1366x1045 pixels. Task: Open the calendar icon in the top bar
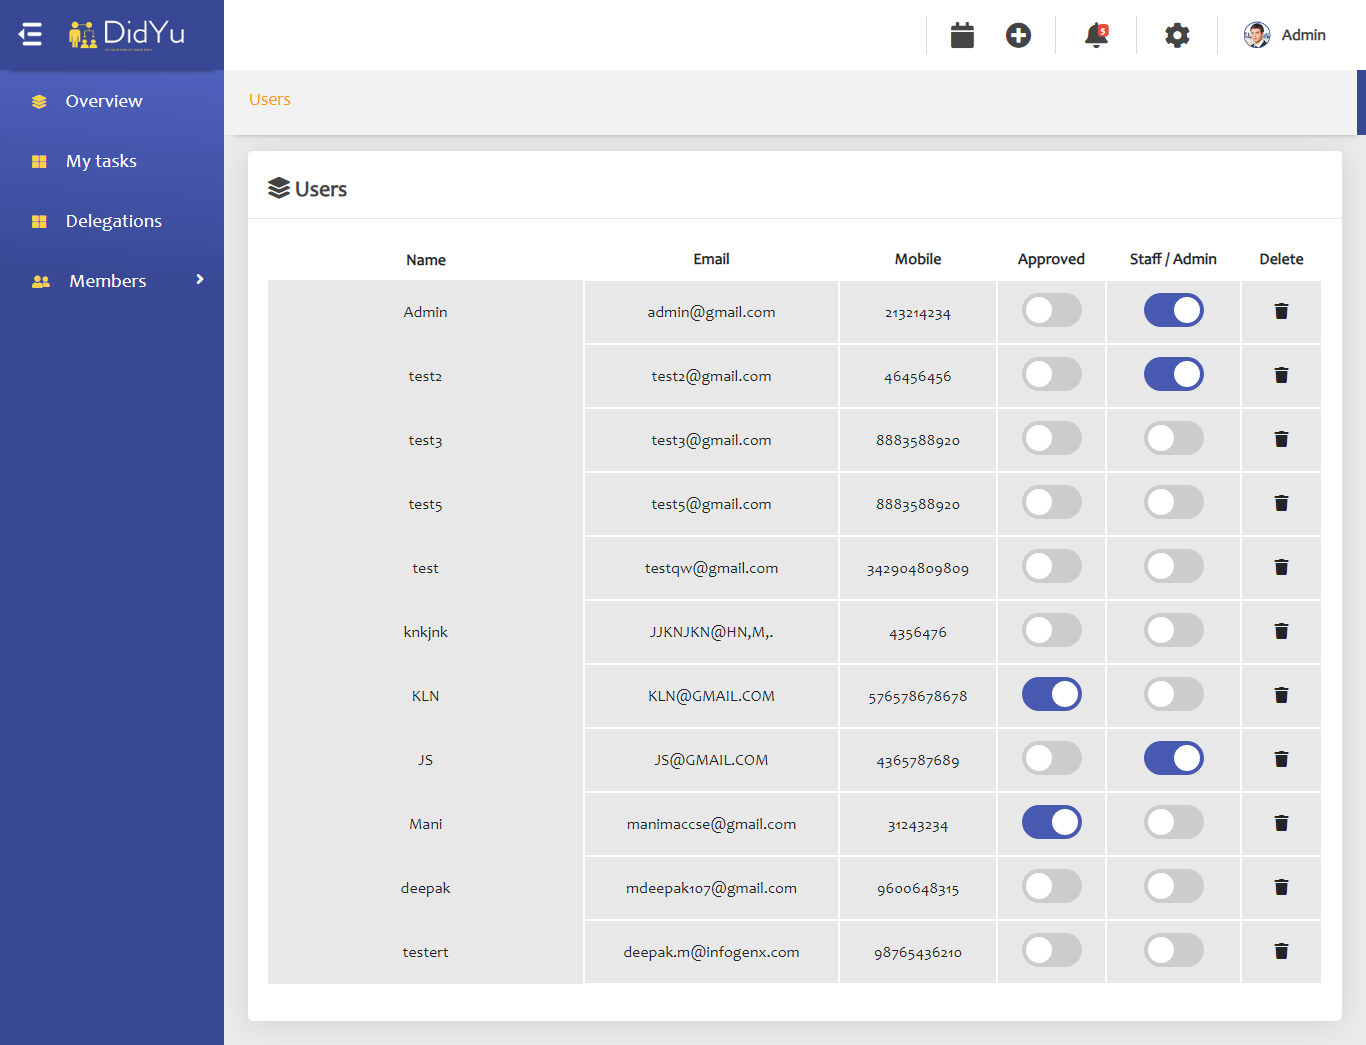click(x=961, y=34)
